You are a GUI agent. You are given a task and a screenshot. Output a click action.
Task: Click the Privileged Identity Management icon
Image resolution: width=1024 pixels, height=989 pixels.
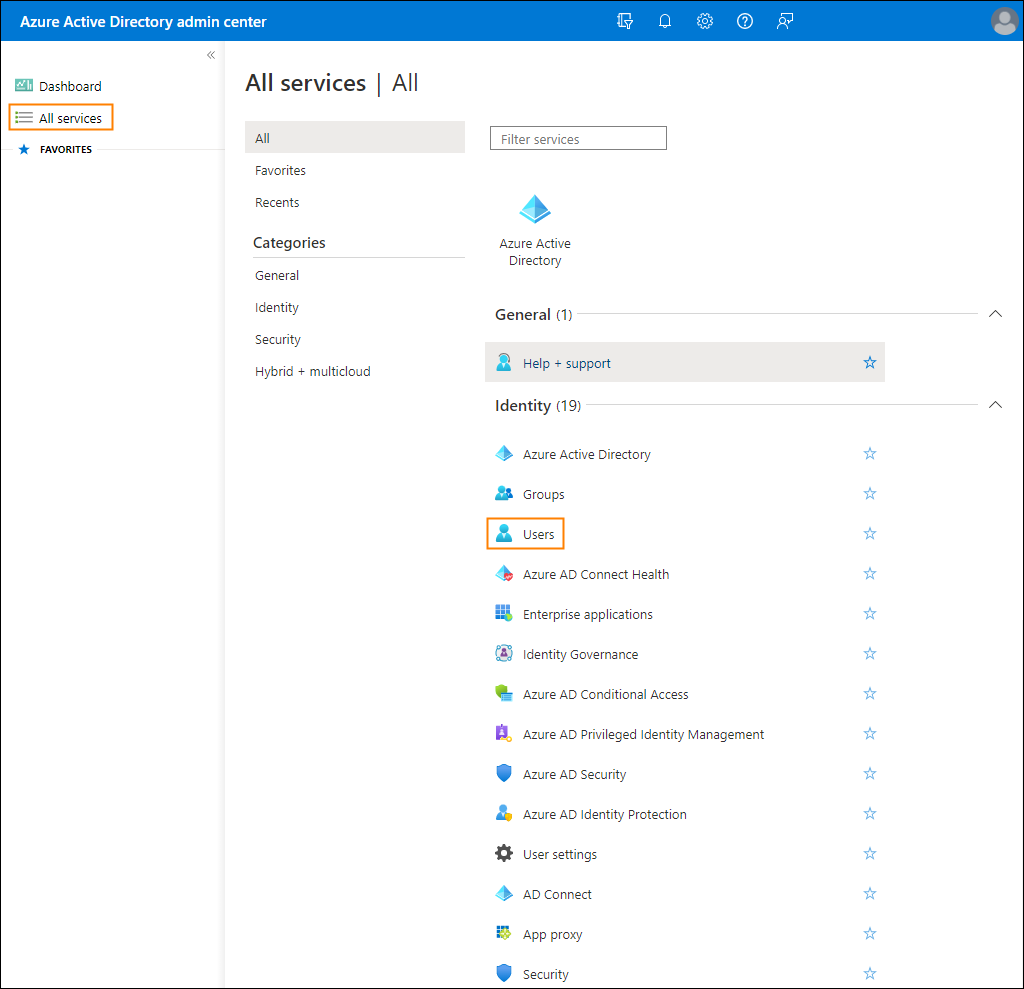click(504, 734)
